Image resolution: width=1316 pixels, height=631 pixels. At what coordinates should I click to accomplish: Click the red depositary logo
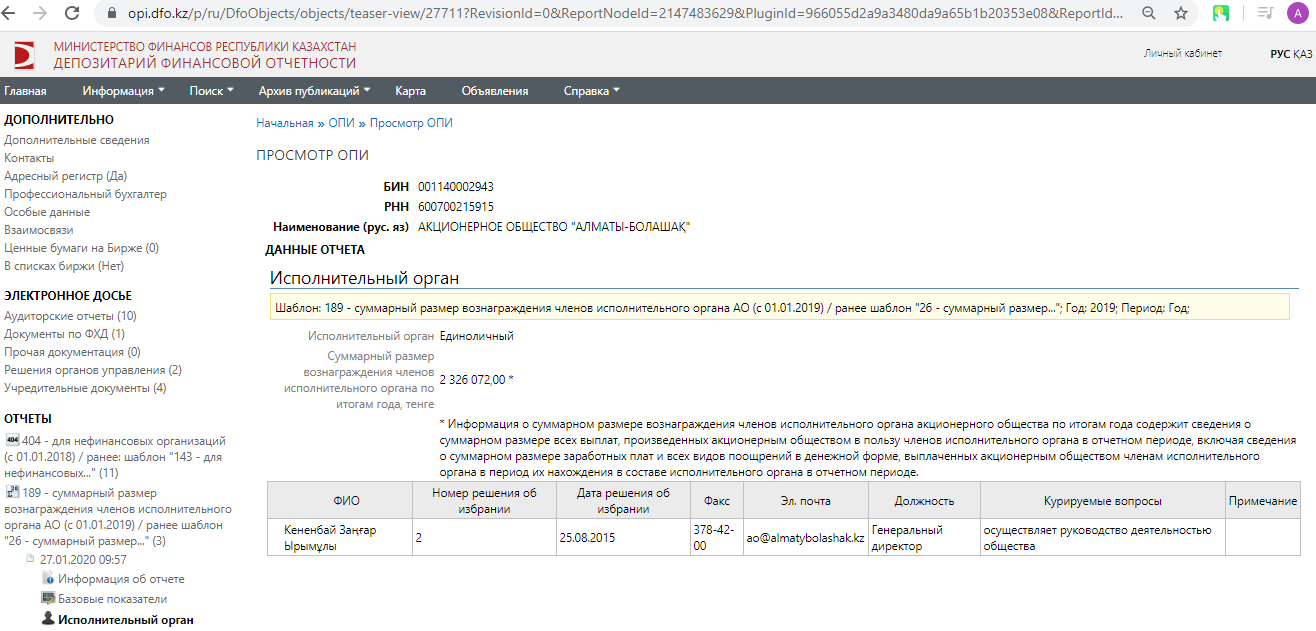(24, 55)
